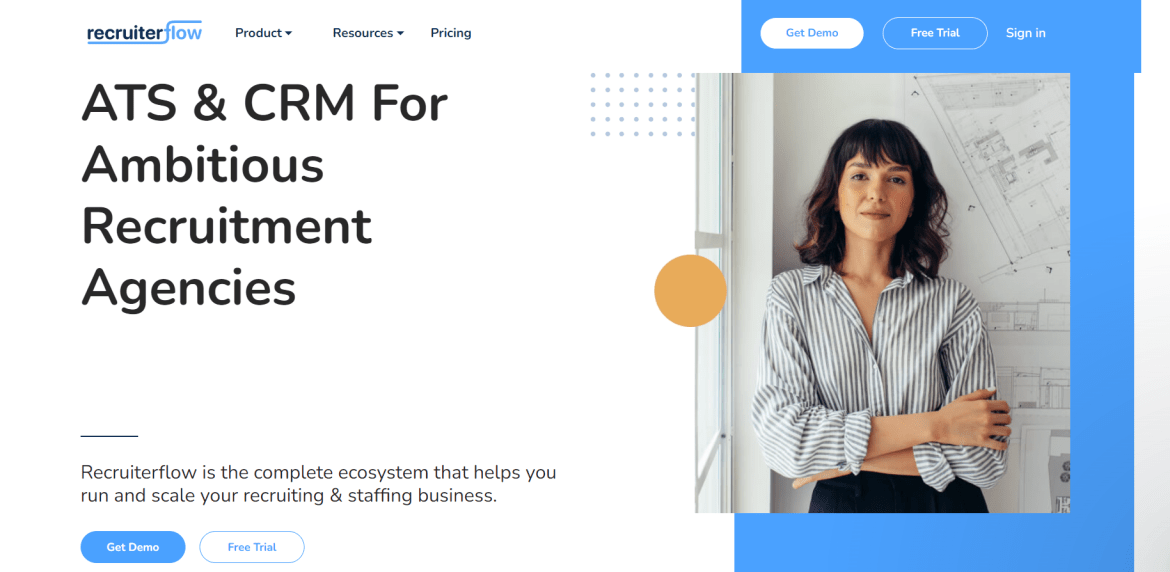This screenshot has height=572, width=1170.
Task: Click the 'ATS & CRM For' headline line
Action: pyautogui.click(x=265, y=104)
